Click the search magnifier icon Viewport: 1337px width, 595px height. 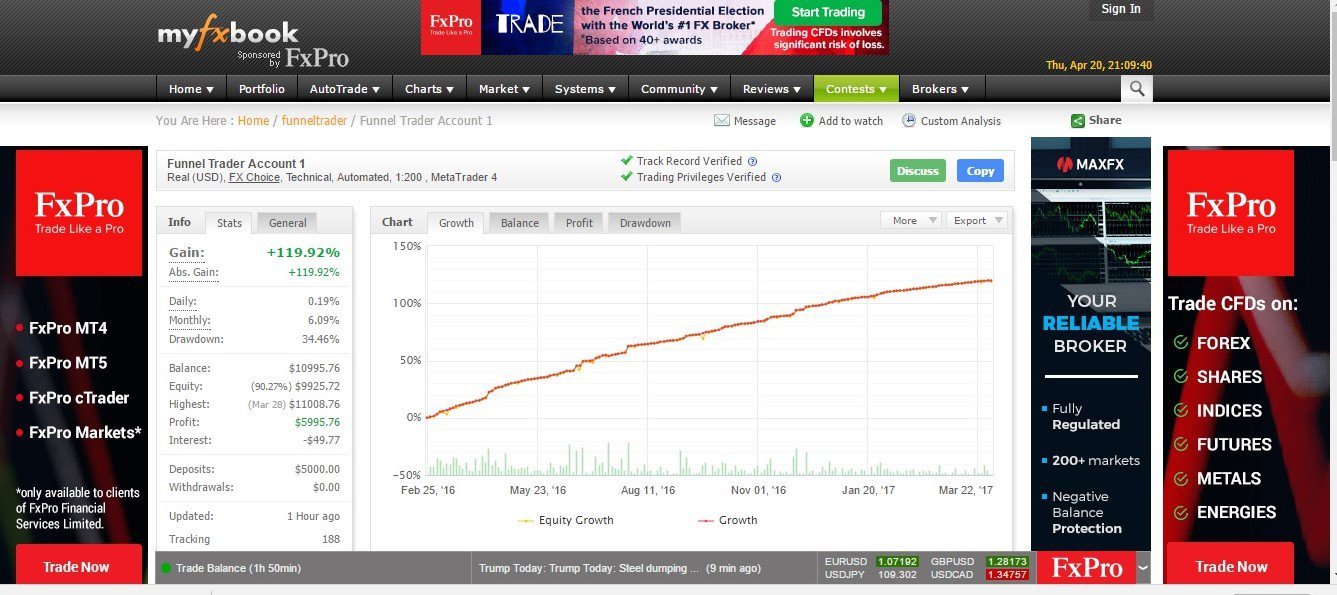pos(1136,89)
